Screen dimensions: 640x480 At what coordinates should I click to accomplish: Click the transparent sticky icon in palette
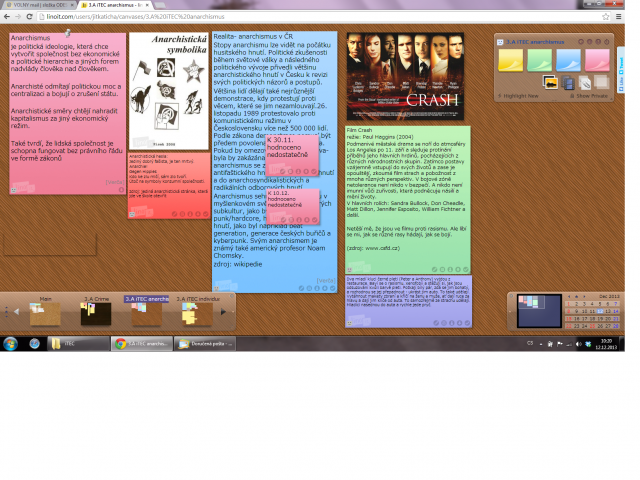601,82
